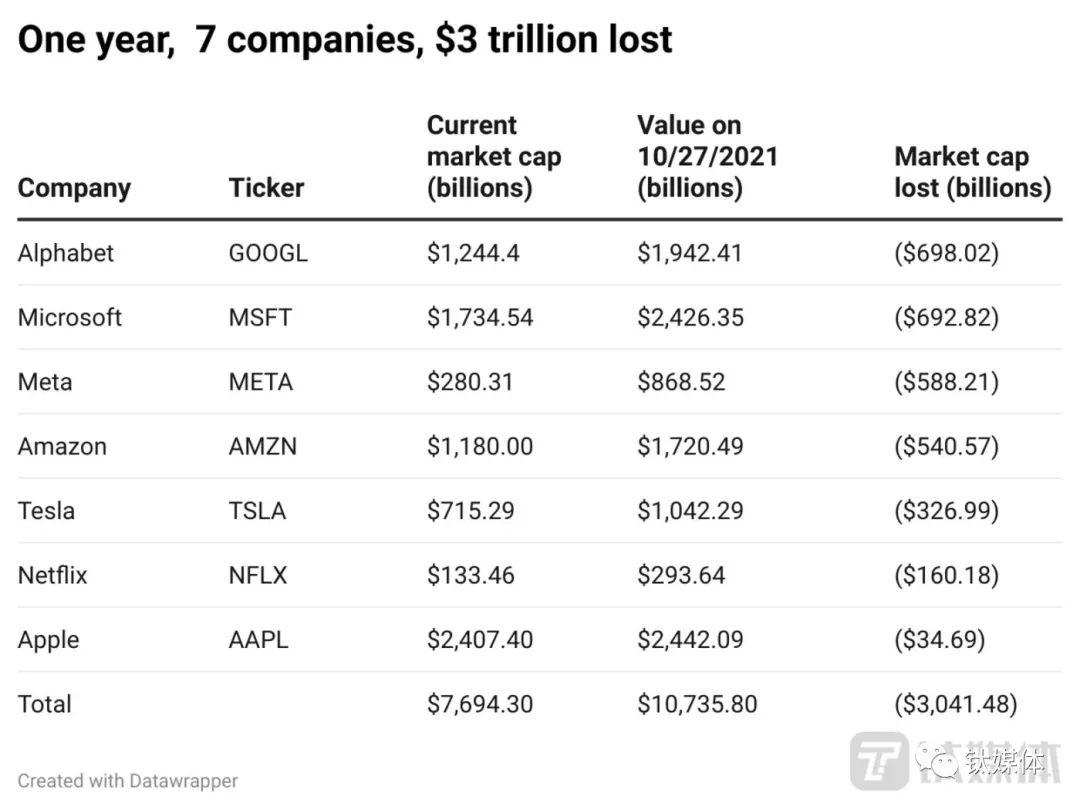The image size is (1080, 810).
Task: Click the Market cap lost column header
Action: (972, 172)
